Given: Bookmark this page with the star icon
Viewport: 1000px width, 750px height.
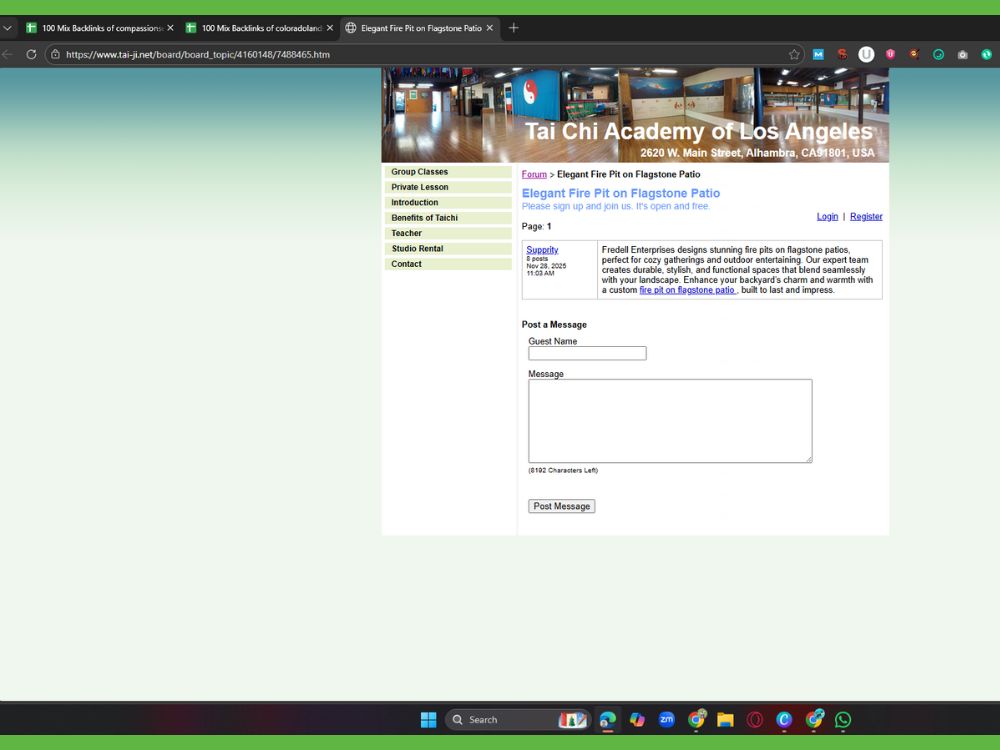Looking at the screenshot, I should click(794, 54).
